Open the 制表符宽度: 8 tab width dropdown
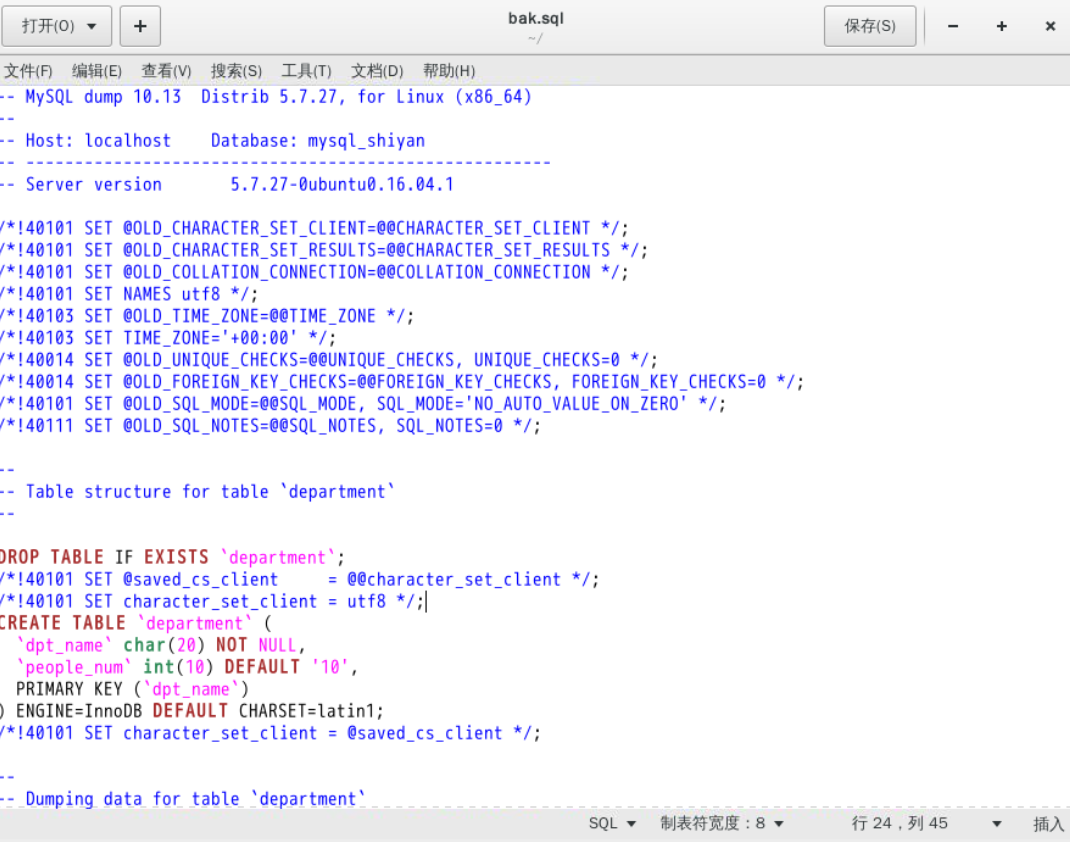Viewport: 1070px width, 842px height. tap(722, 824)
